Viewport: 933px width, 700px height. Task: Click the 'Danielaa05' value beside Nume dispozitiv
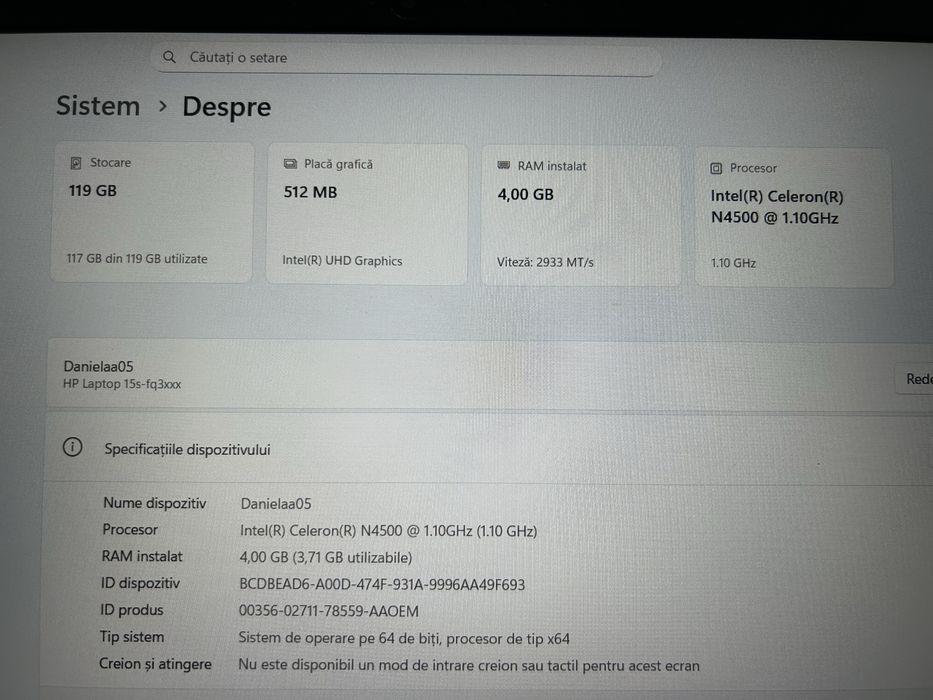tap(275, 504)
